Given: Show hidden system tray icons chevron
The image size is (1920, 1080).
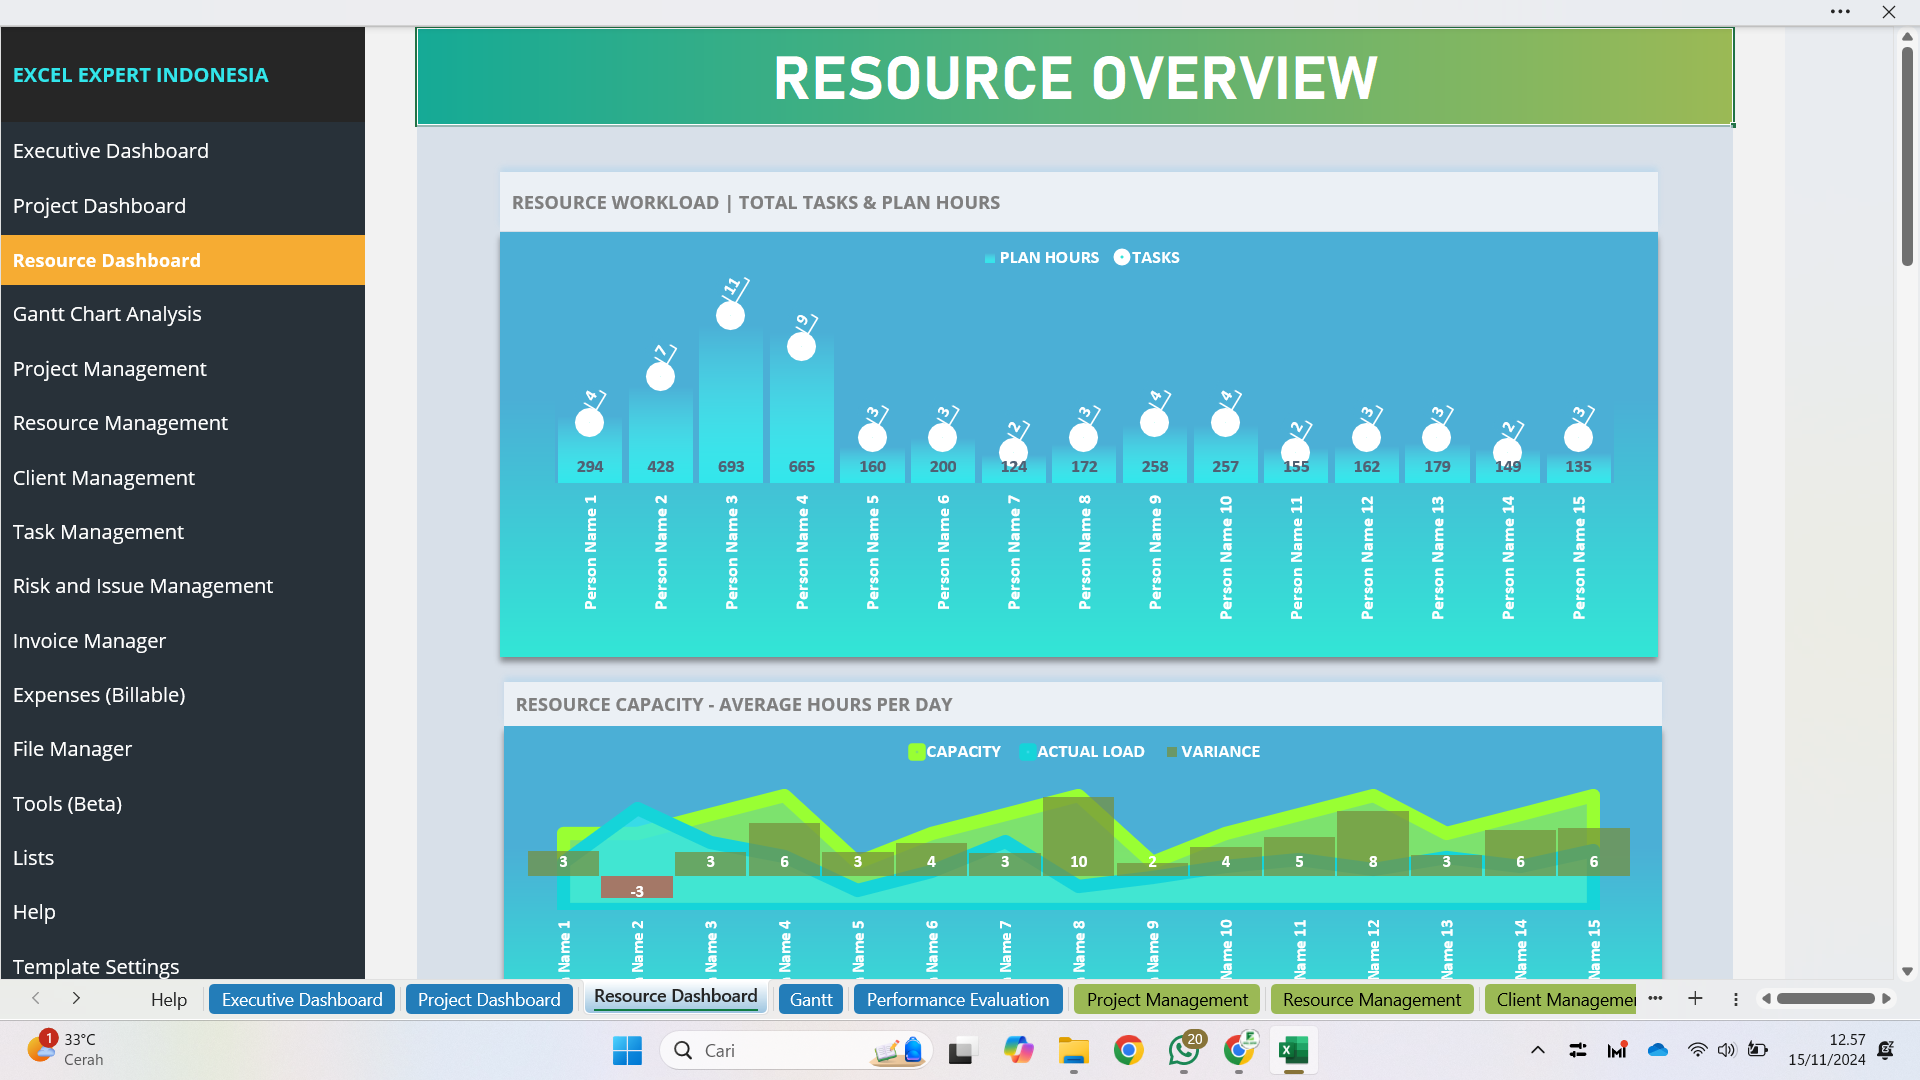Looking at the screenshot, I should click(1538, 1050).
